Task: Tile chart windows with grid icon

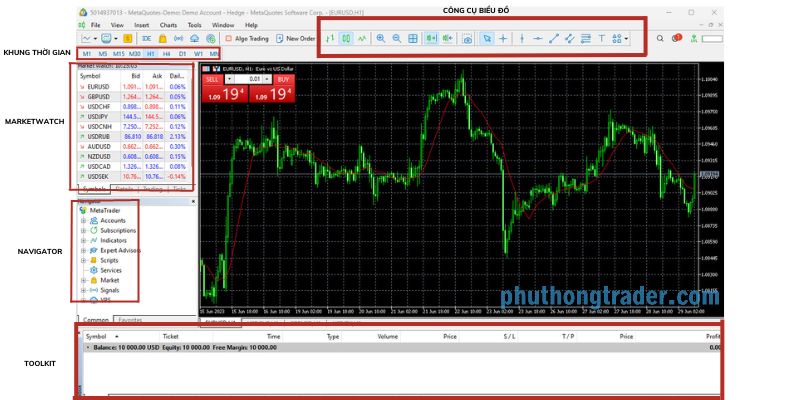Action: [x=413, y=38]
